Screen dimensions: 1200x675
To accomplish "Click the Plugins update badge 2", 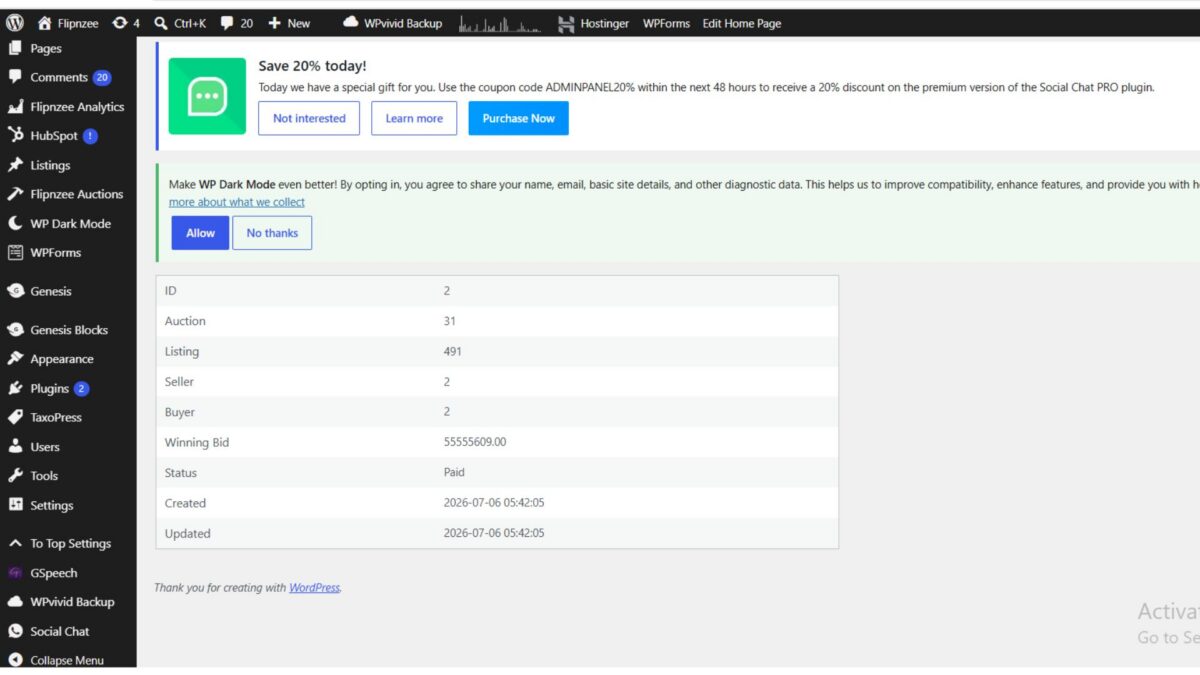I will (x=81, y=388).
